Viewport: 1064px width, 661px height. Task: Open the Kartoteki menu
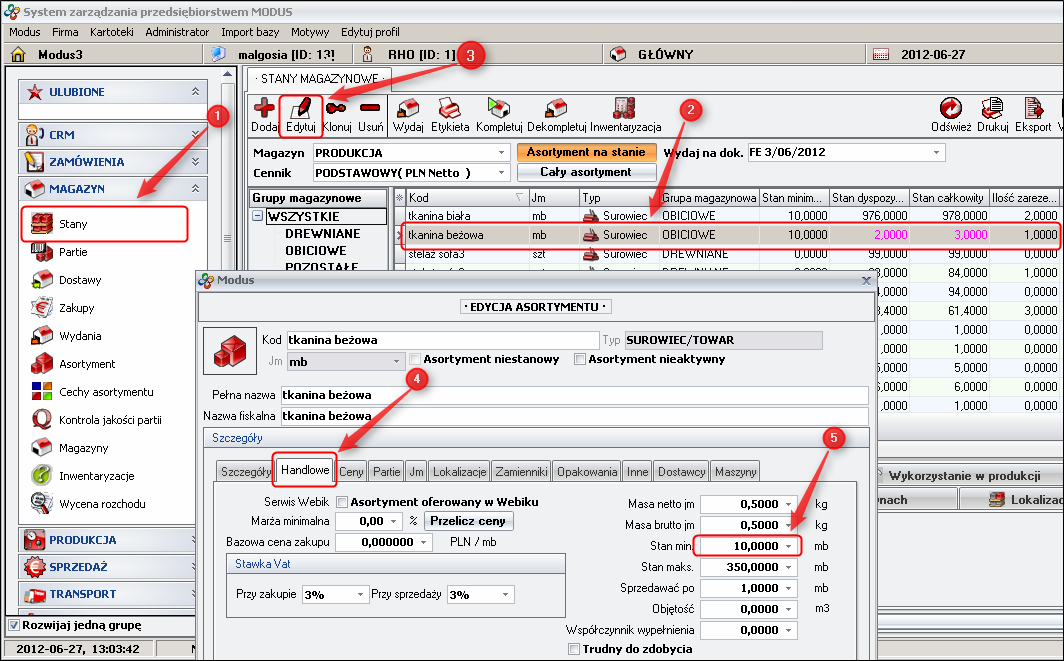pos(112,32)
